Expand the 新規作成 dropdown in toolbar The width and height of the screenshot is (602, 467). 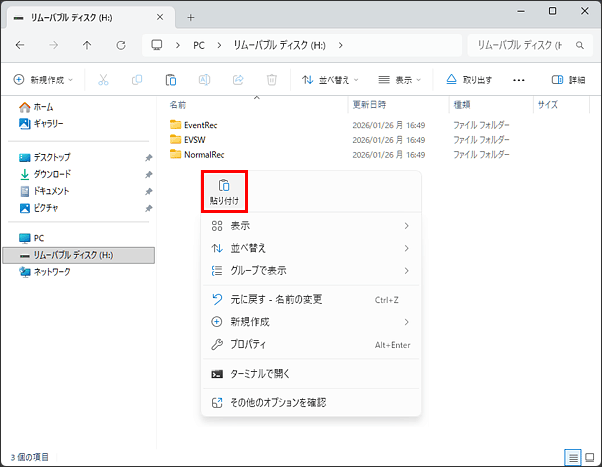[45, 79]
